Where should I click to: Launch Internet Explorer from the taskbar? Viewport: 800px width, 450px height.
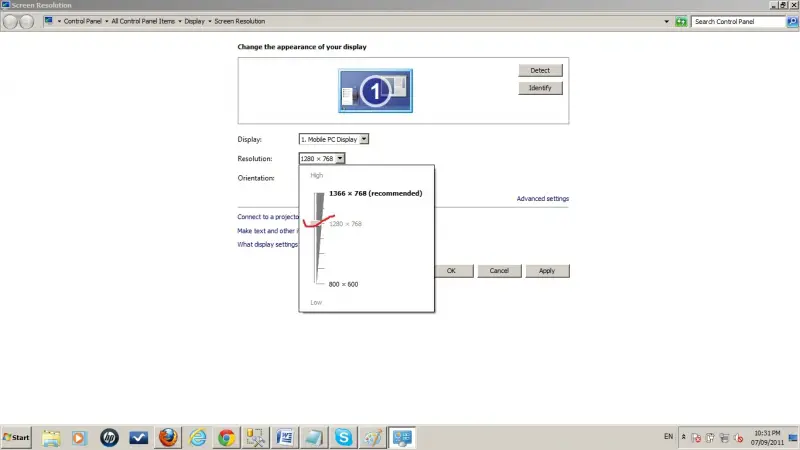pyautogui.click(x=197, y=438)
